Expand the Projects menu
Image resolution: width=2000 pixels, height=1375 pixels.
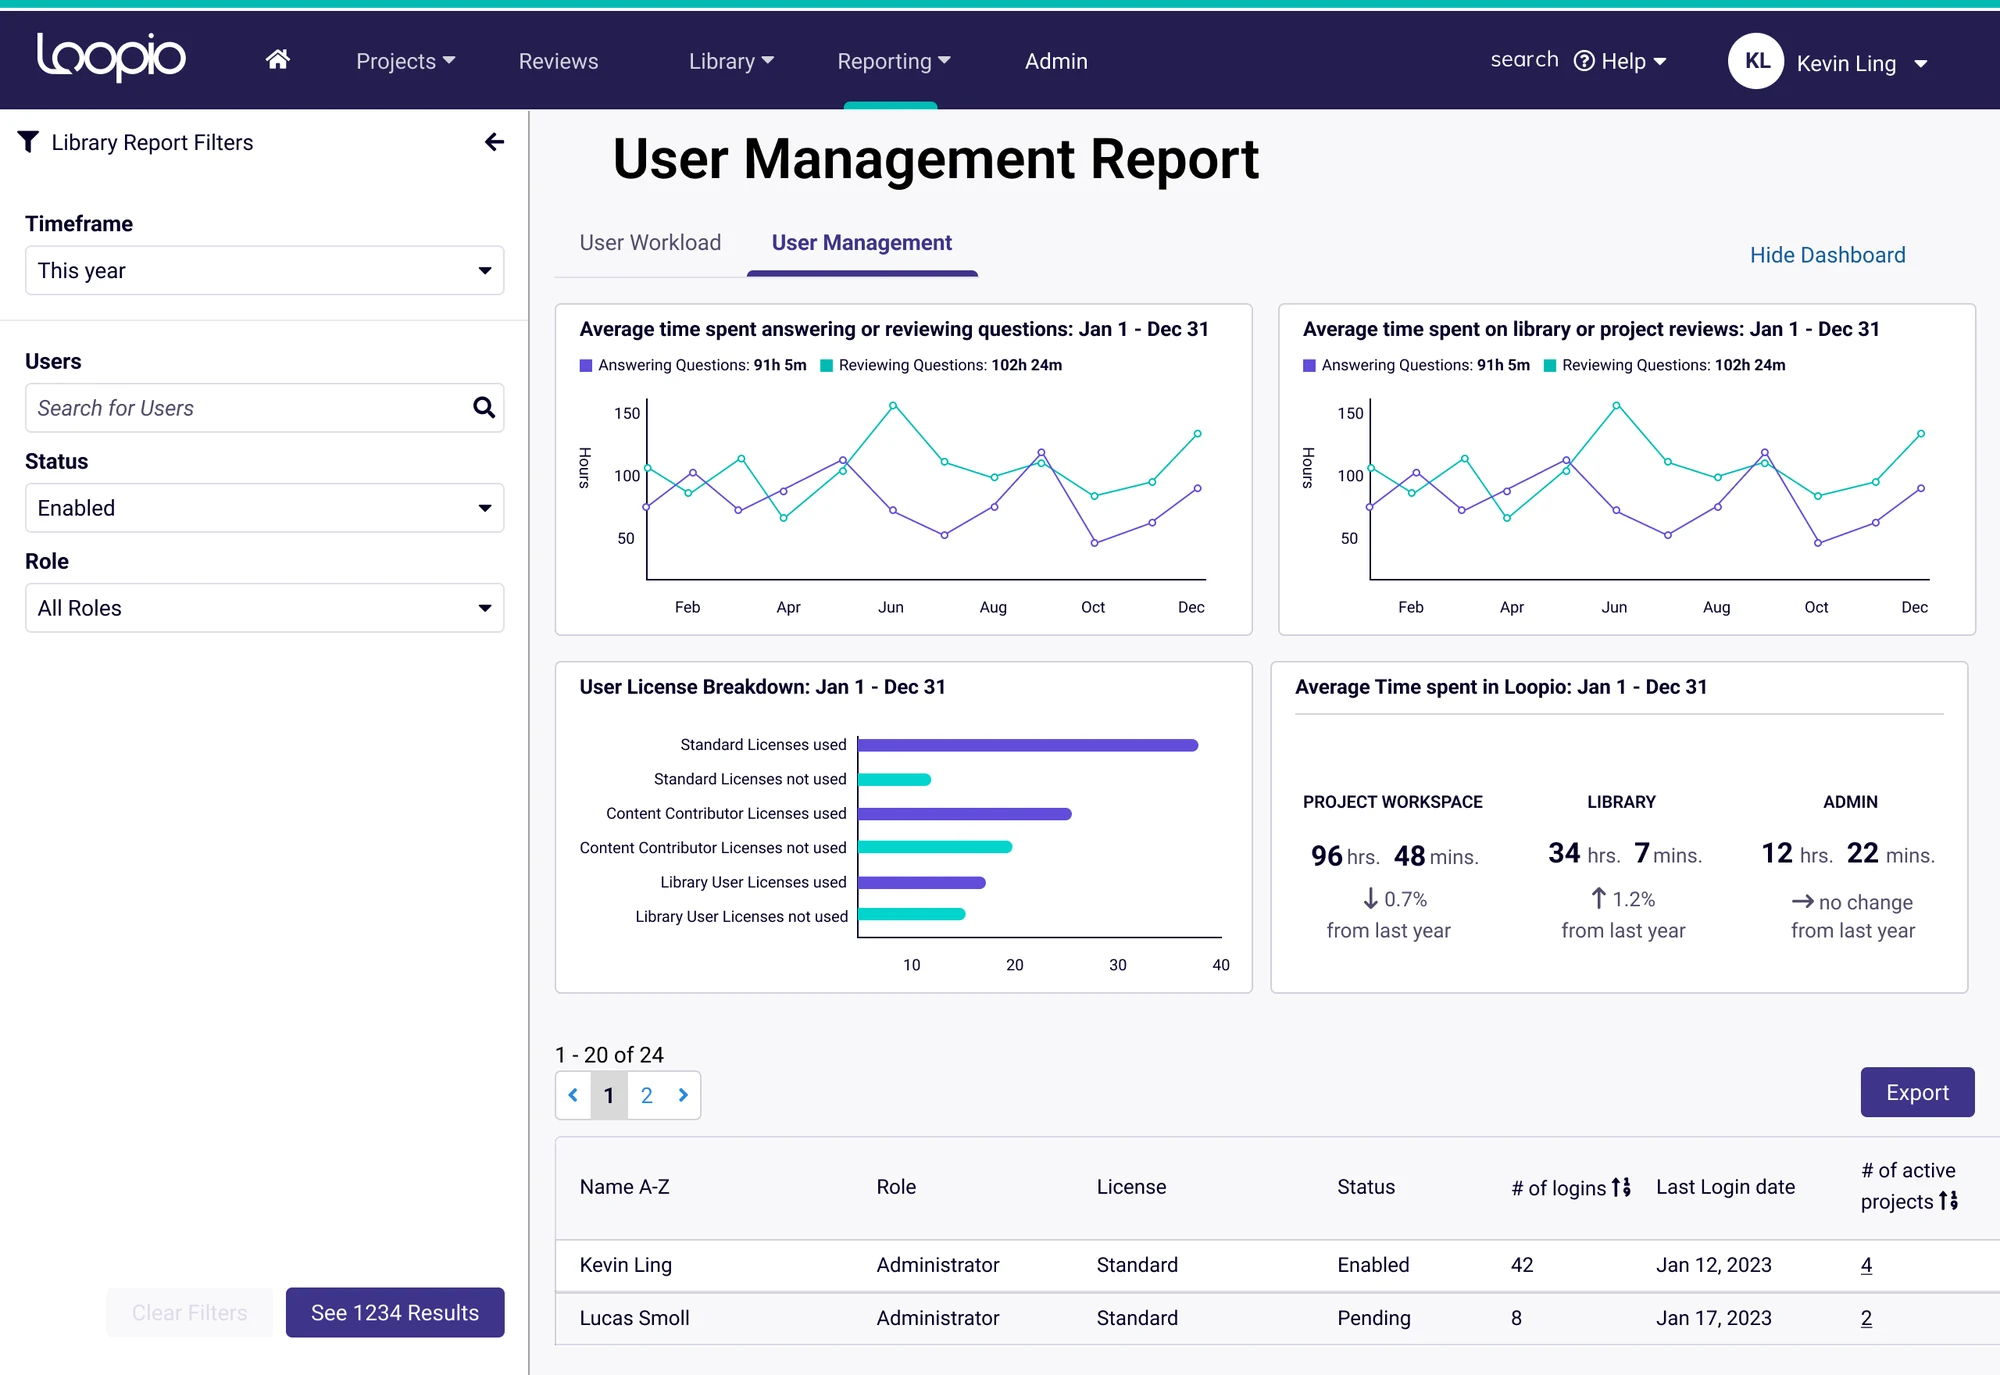click(x=405, y=61)
